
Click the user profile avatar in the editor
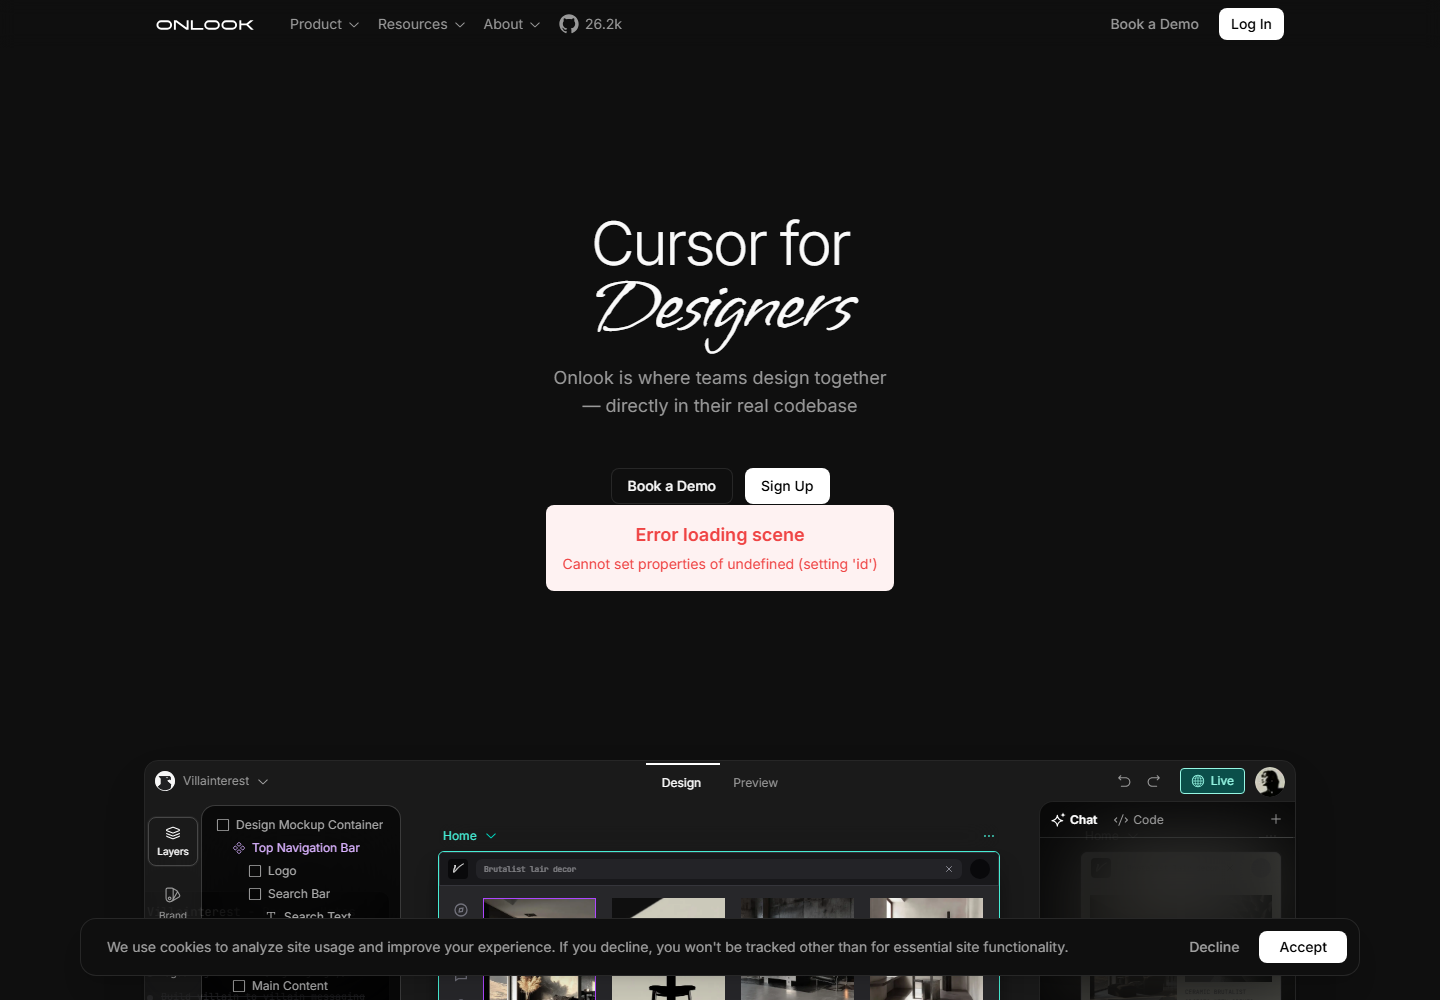(1270, 781)
